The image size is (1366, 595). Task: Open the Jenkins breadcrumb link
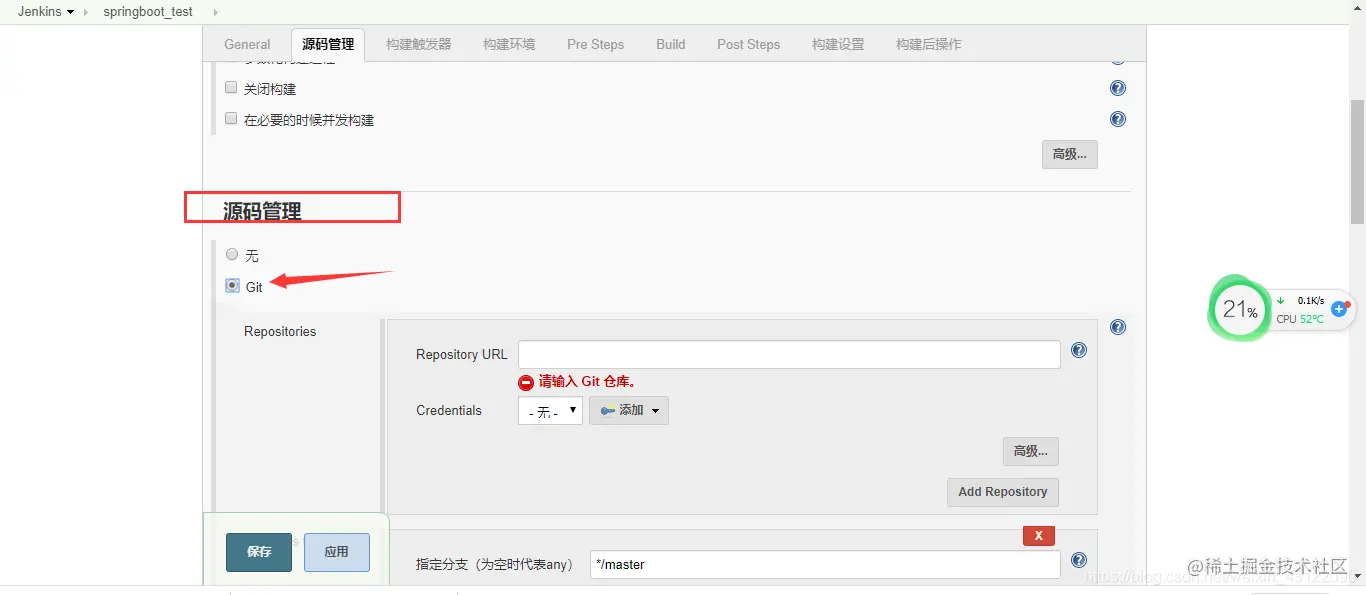[40, 12]
